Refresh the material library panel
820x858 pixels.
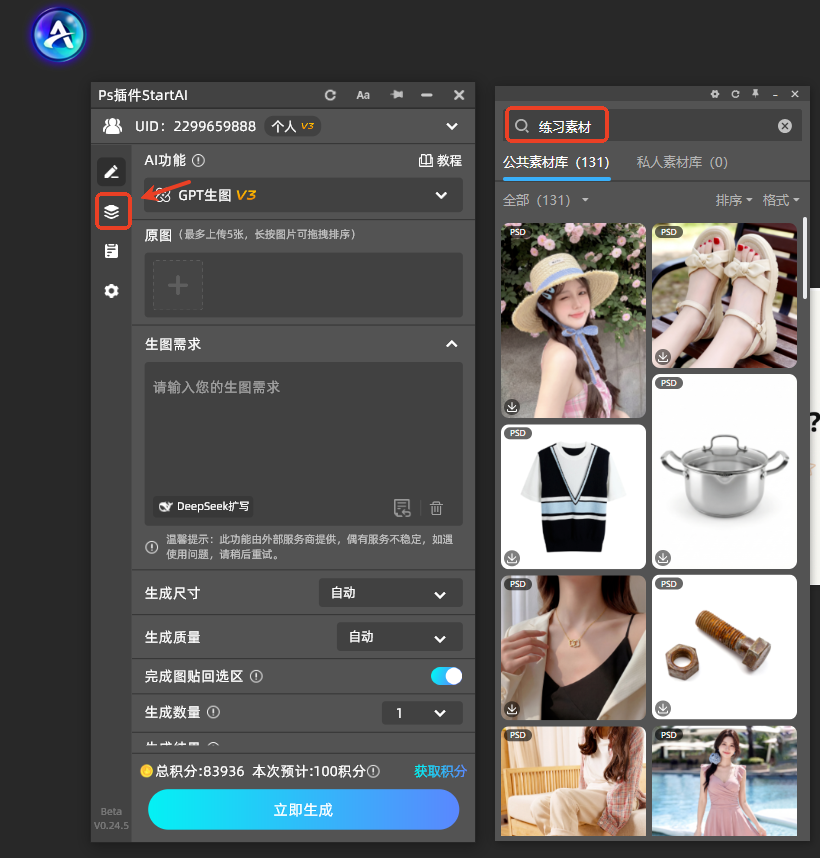tap(735, 94)
